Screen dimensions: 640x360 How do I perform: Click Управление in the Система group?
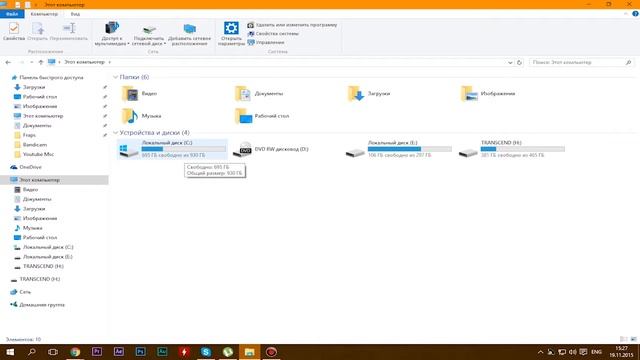click(266, 42)
